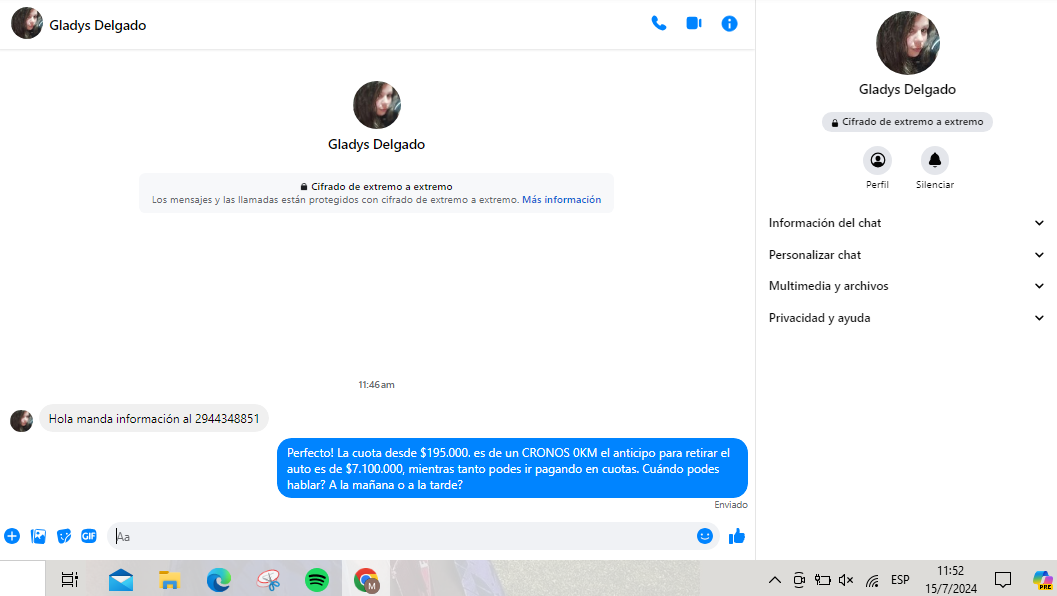Open Spotify from the taskbar

317,579
